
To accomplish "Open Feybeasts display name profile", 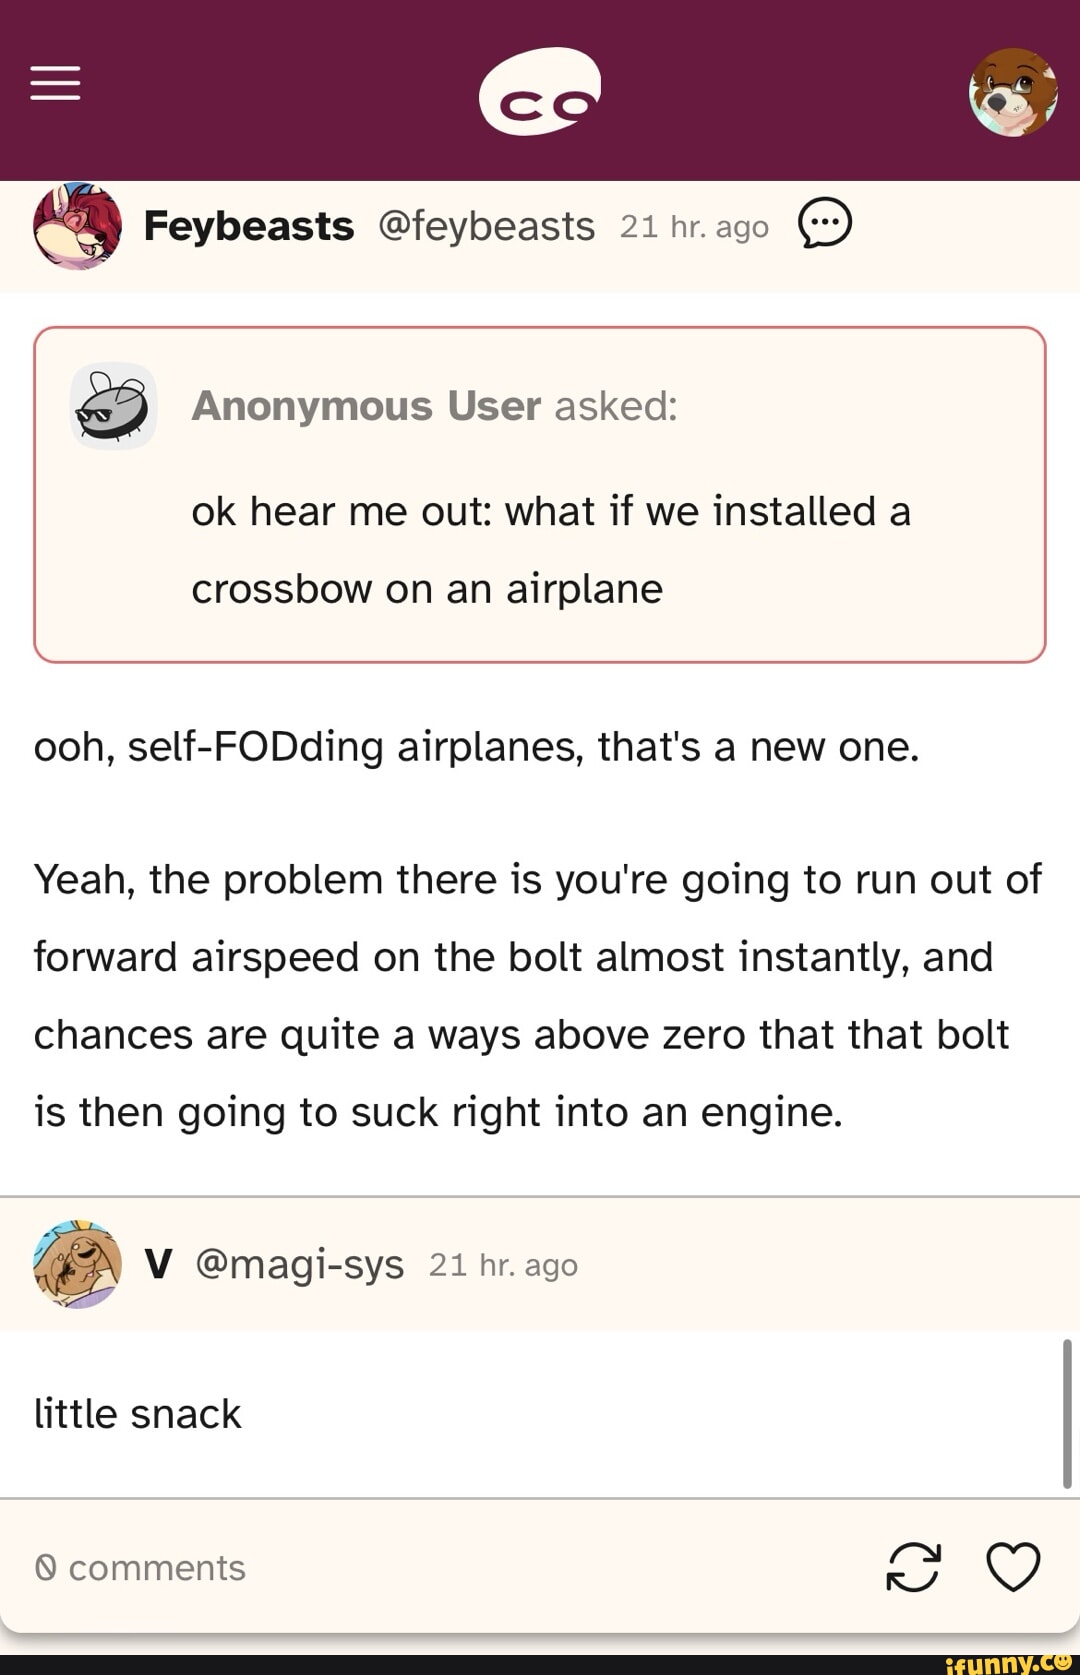I will pos(248,226).
